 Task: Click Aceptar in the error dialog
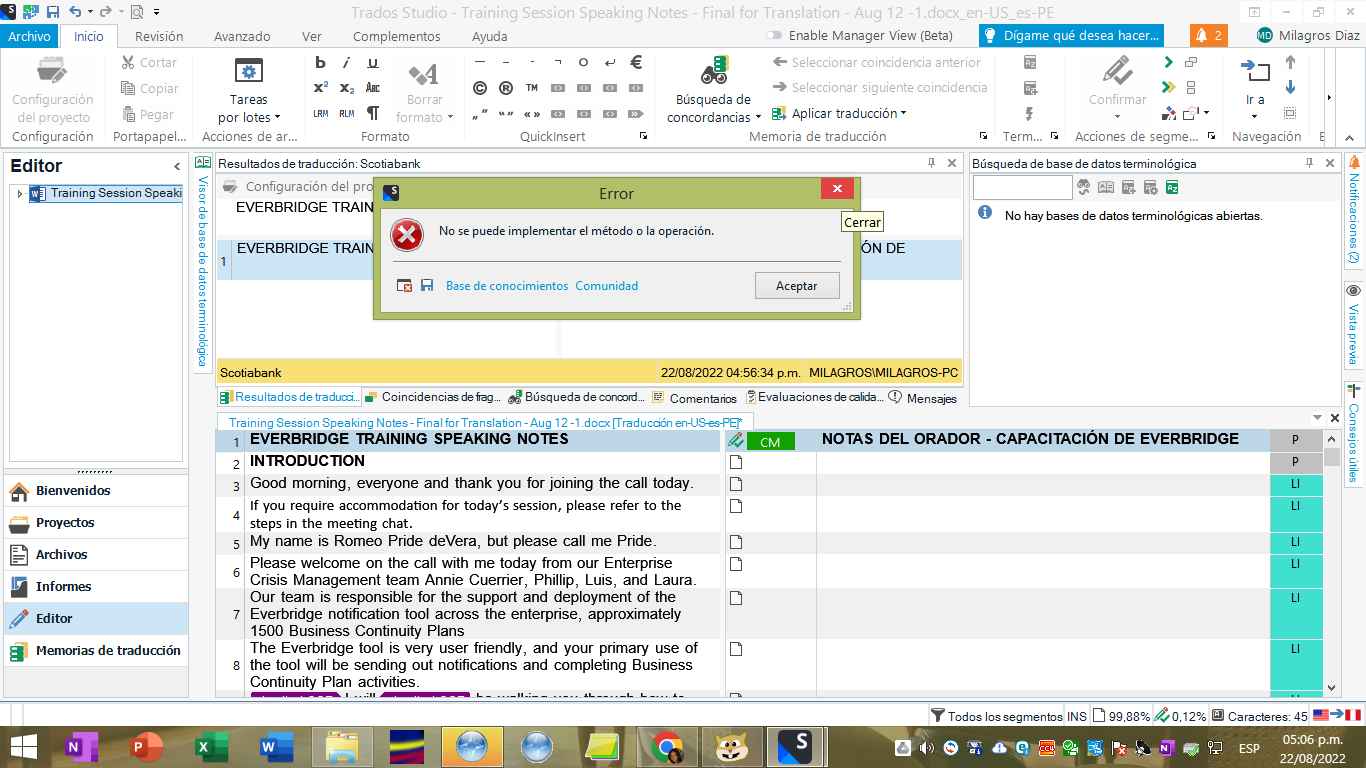(x=796, y=286)
